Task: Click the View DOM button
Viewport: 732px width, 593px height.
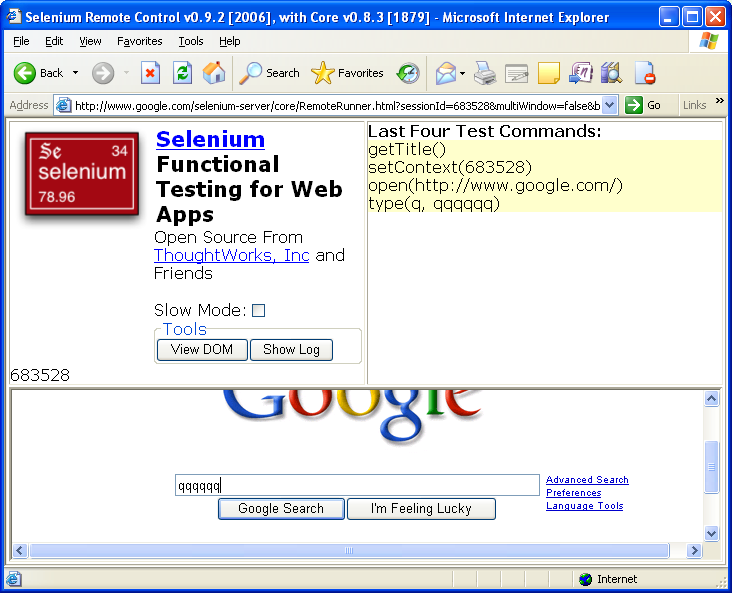Action: click(202, 350)
